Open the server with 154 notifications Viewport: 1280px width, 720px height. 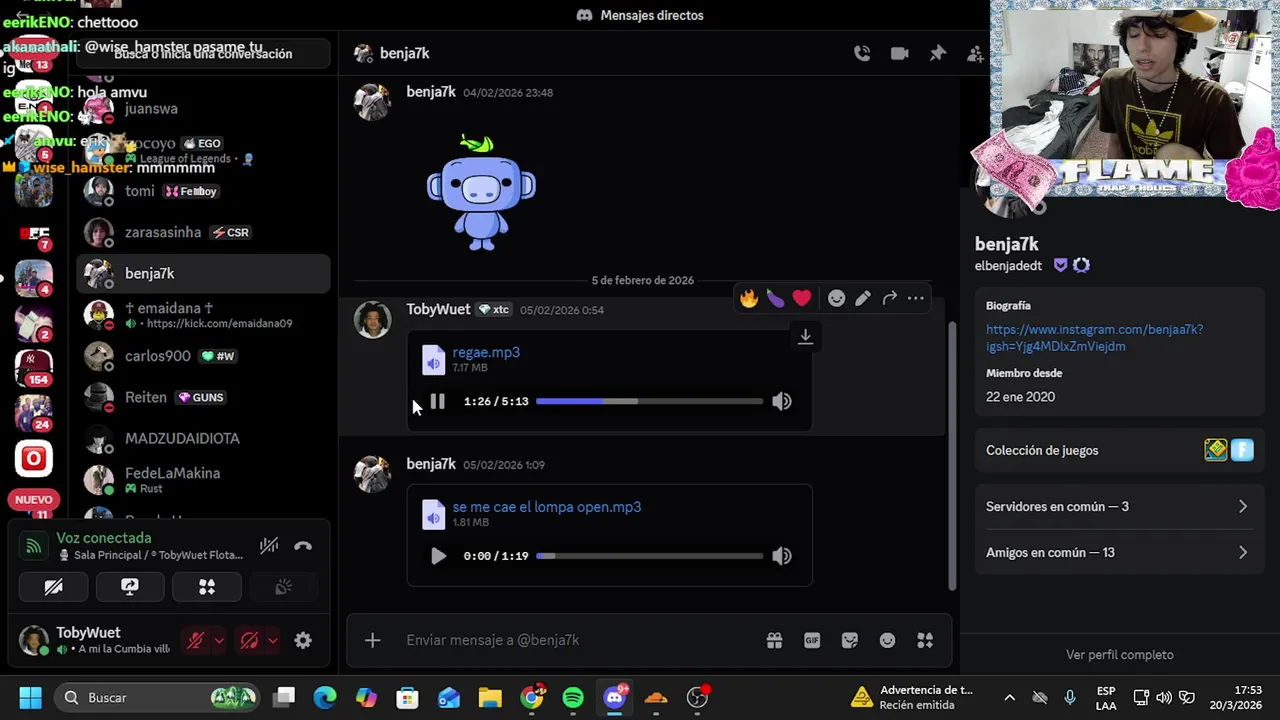[x=33, y=368]
